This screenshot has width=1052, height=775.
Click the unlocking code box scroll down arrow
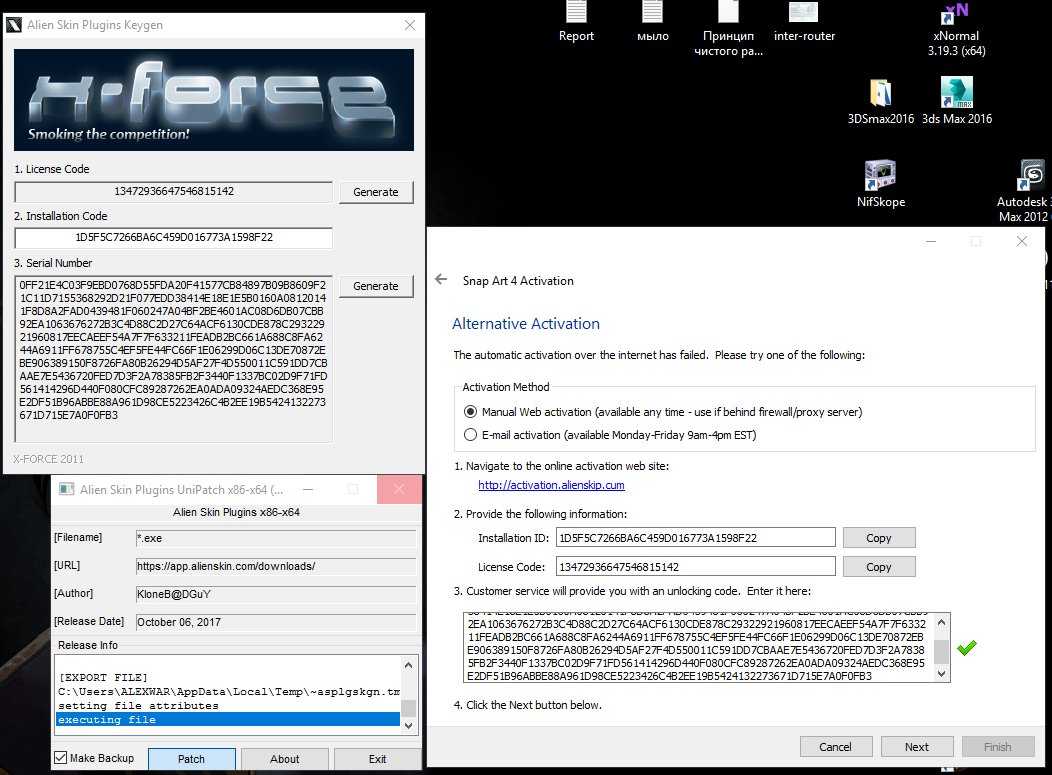pos(941,674)
